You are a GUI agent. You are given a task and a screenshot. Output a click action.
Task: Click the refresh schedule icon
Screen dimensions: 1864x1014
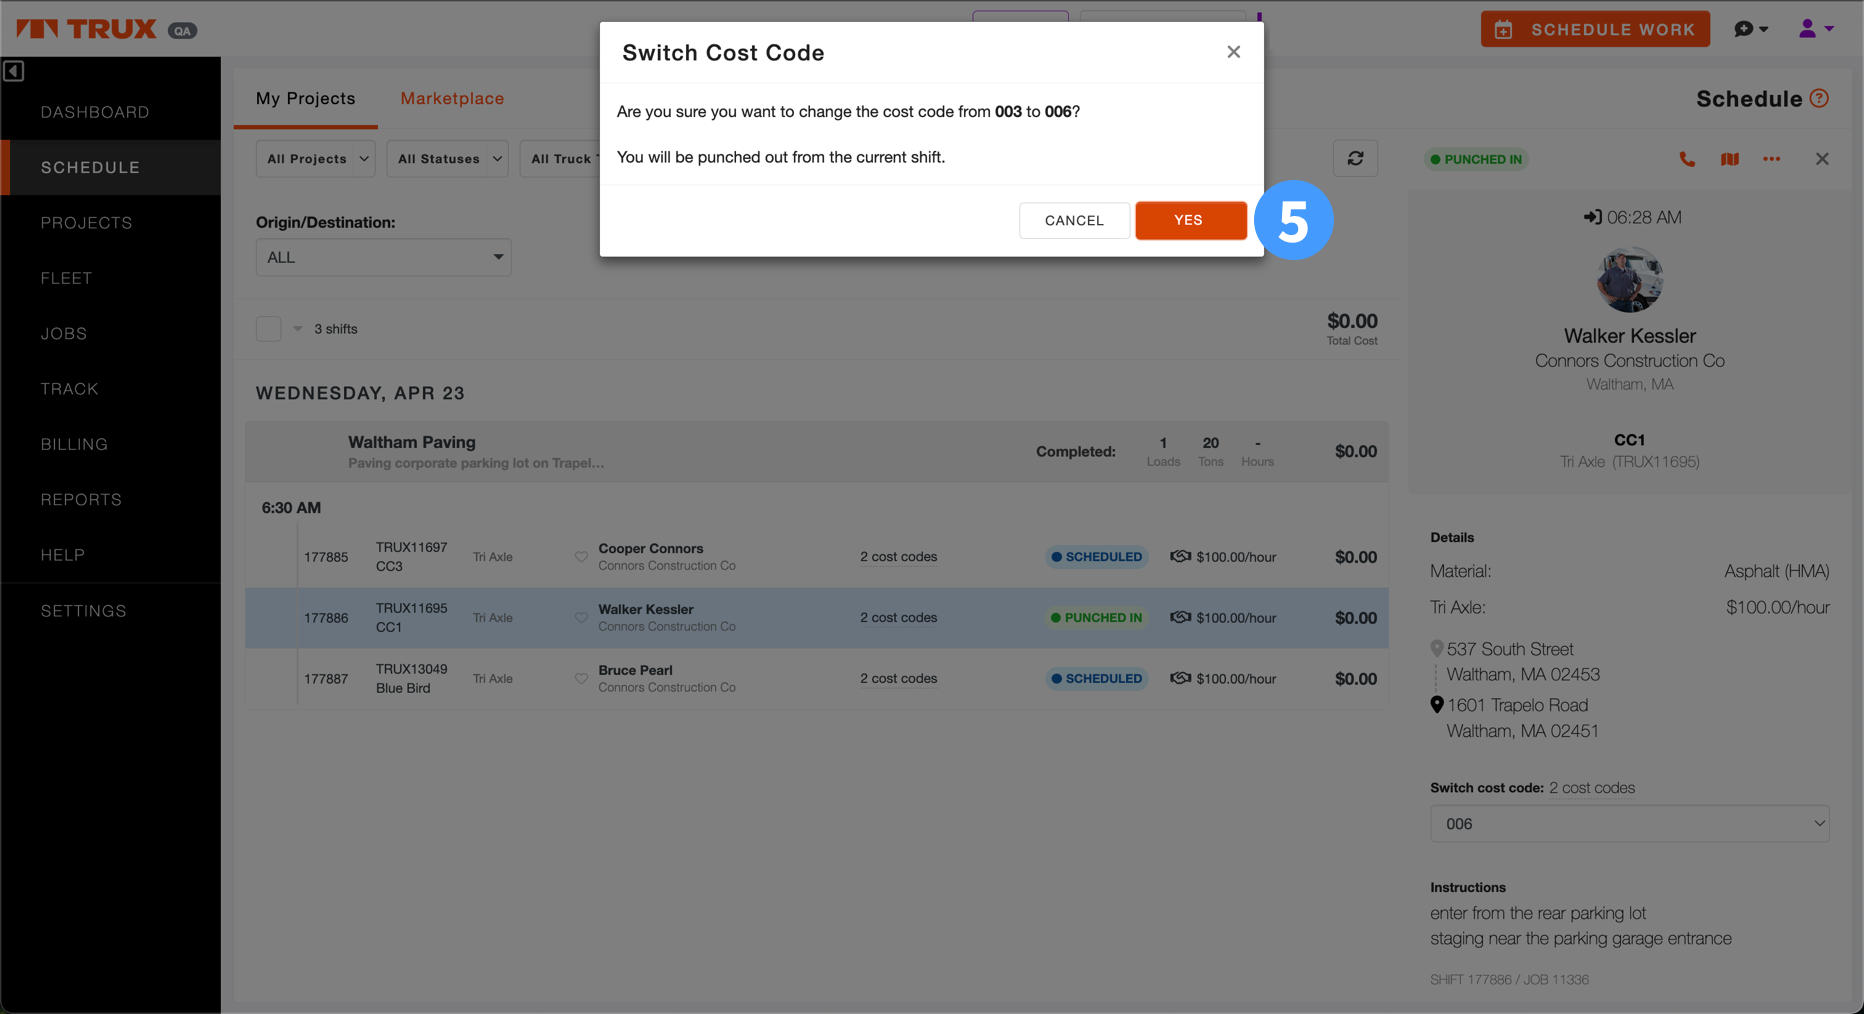(1355, 159)
